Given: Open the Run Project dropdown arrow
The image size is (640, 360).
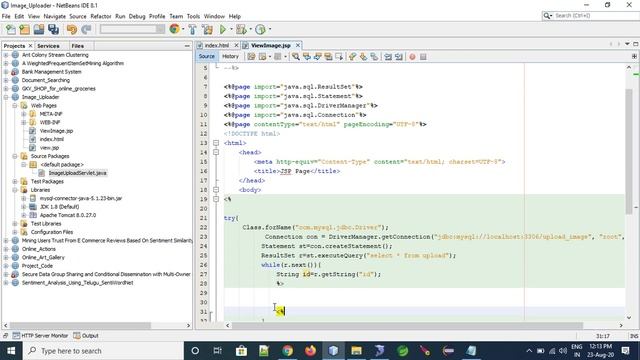Looking at the screenshot, I should 231,29.
